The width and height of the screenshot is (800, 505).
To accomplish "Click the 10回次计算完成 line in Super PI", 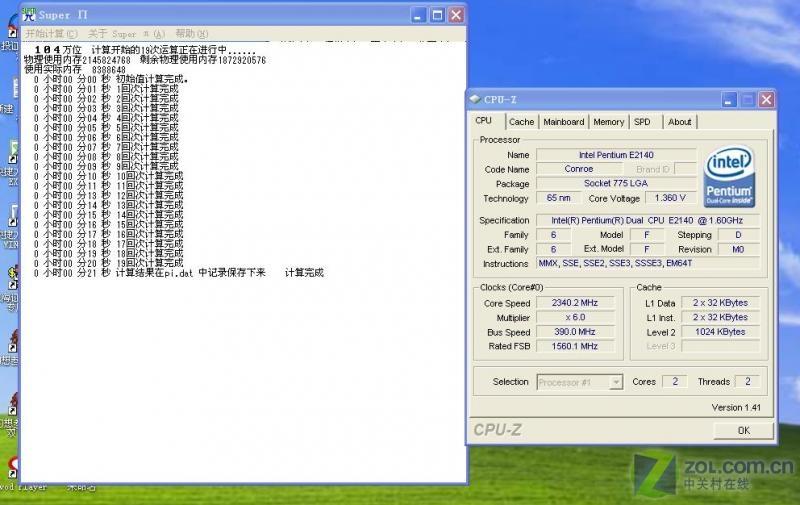I will [x=108, y=176].
